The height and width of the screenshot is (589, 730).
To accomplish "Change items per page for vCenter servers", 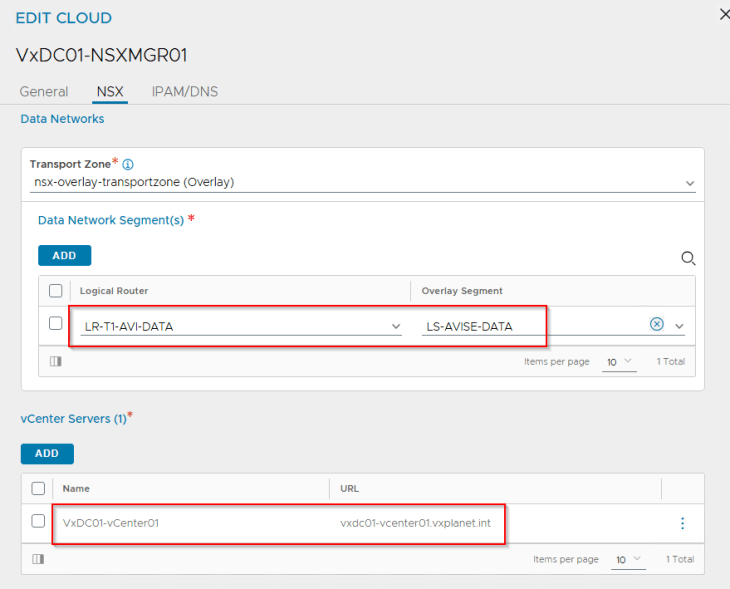I will click(x=627, y=559).
